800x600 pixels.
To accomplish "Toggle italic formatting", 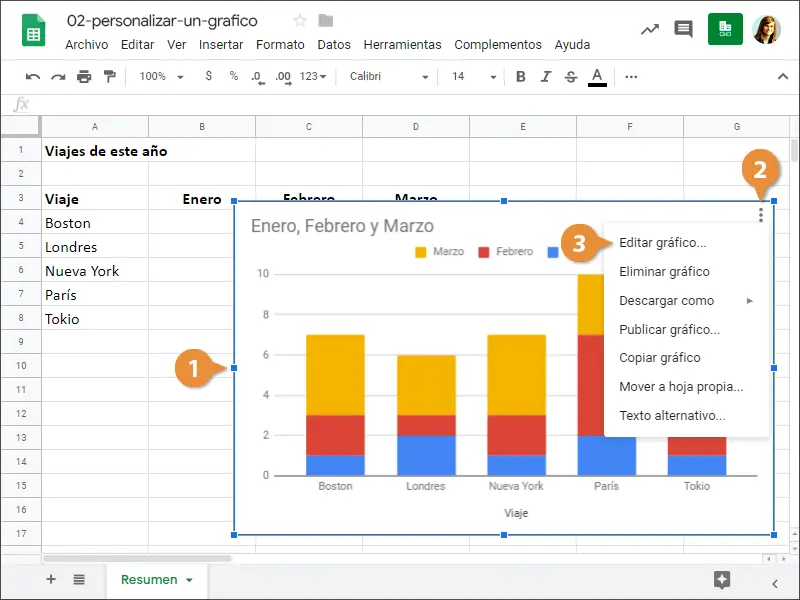I will 545,77.
